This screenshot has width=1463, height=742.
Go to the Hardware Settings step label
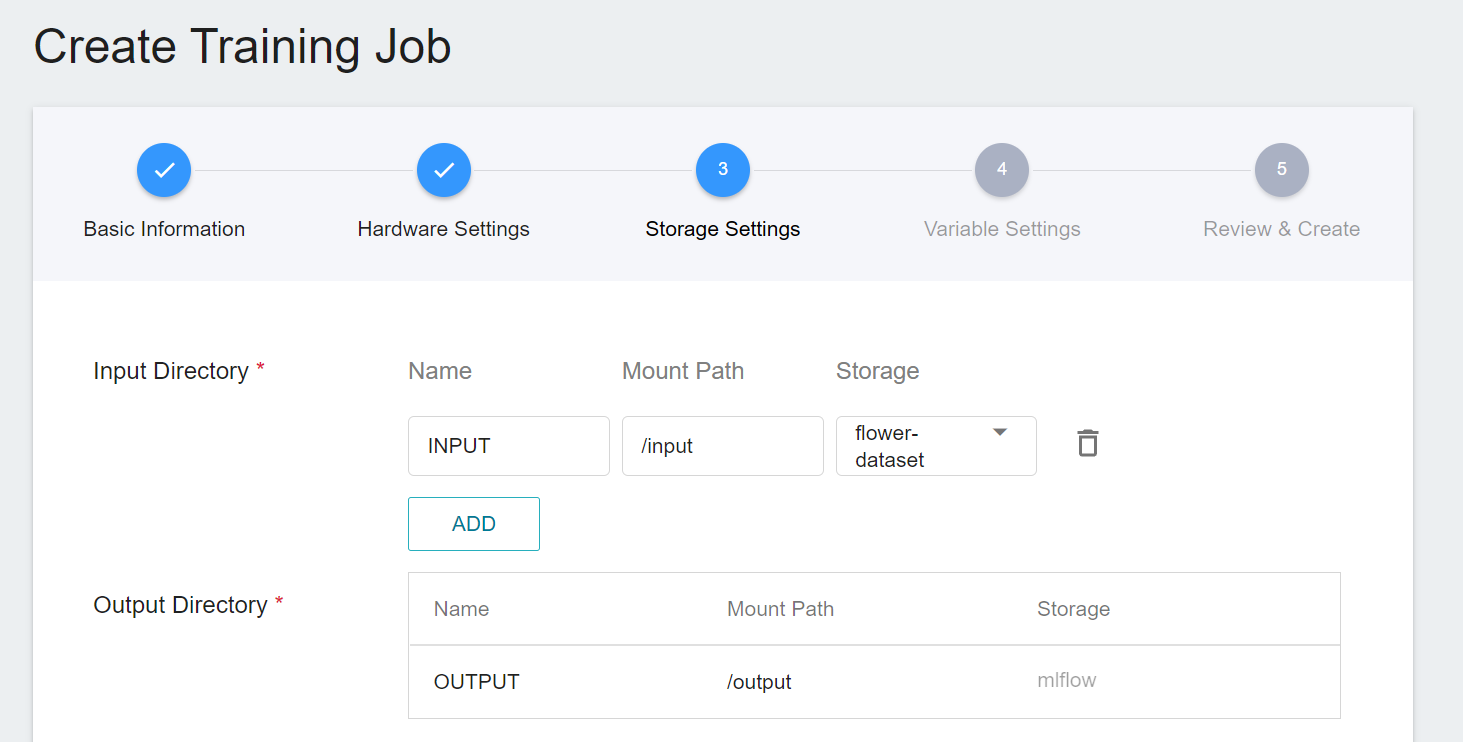pyautogui.click(x=444, y=229)
